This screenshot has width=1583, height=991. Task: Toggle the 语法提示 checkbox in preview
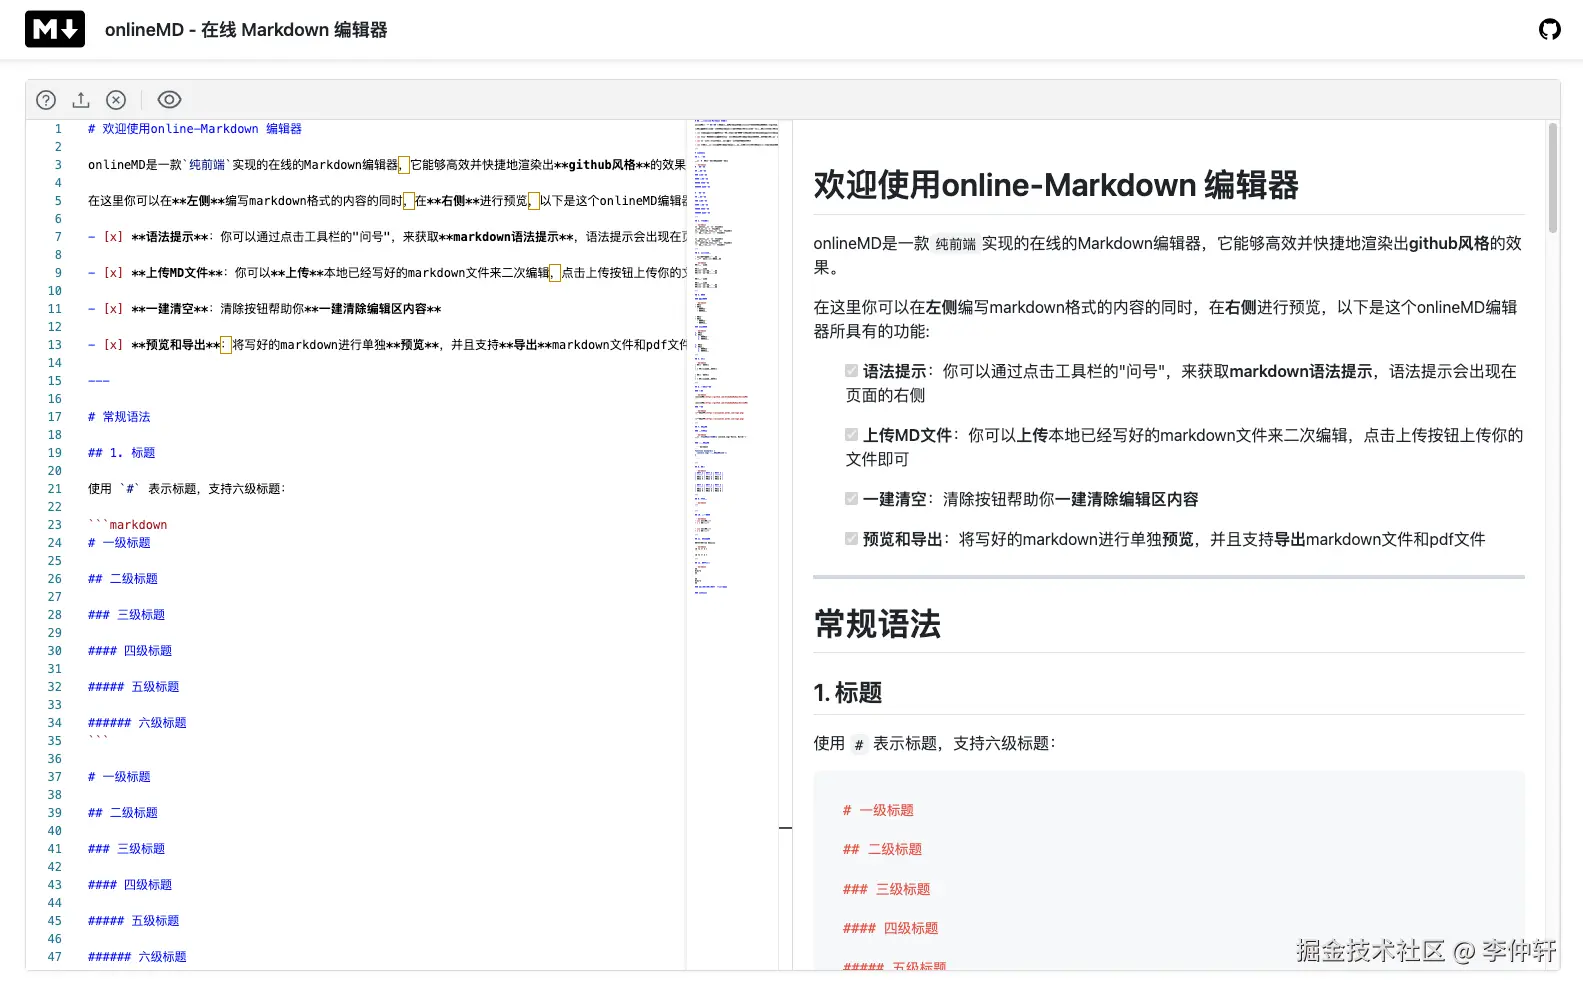852,371
